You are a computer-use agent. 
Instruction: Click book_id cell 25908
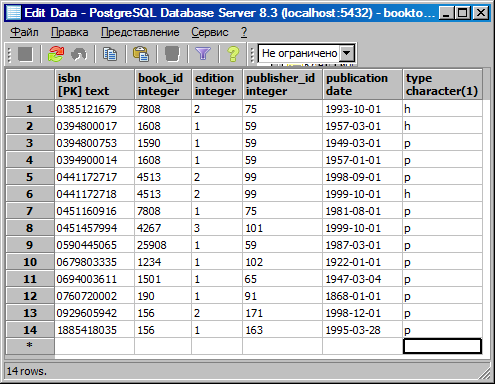(x=163, y=245)
